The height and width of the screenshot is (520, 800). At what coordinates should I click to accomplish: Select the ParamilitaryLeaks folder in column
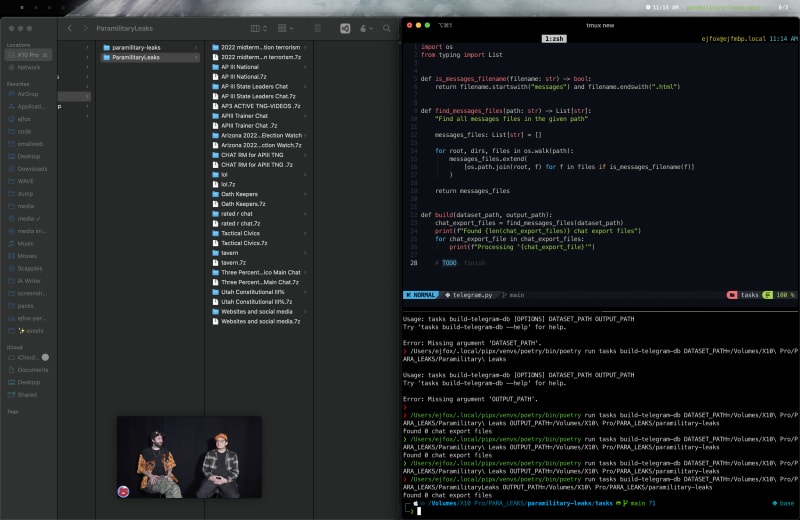pos(150,57)
